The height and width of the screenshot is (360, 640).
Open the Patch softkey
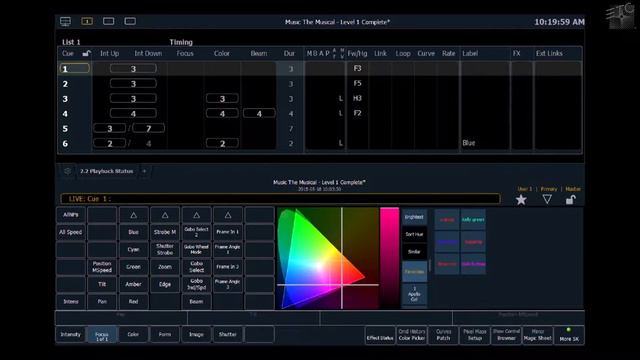443,335
